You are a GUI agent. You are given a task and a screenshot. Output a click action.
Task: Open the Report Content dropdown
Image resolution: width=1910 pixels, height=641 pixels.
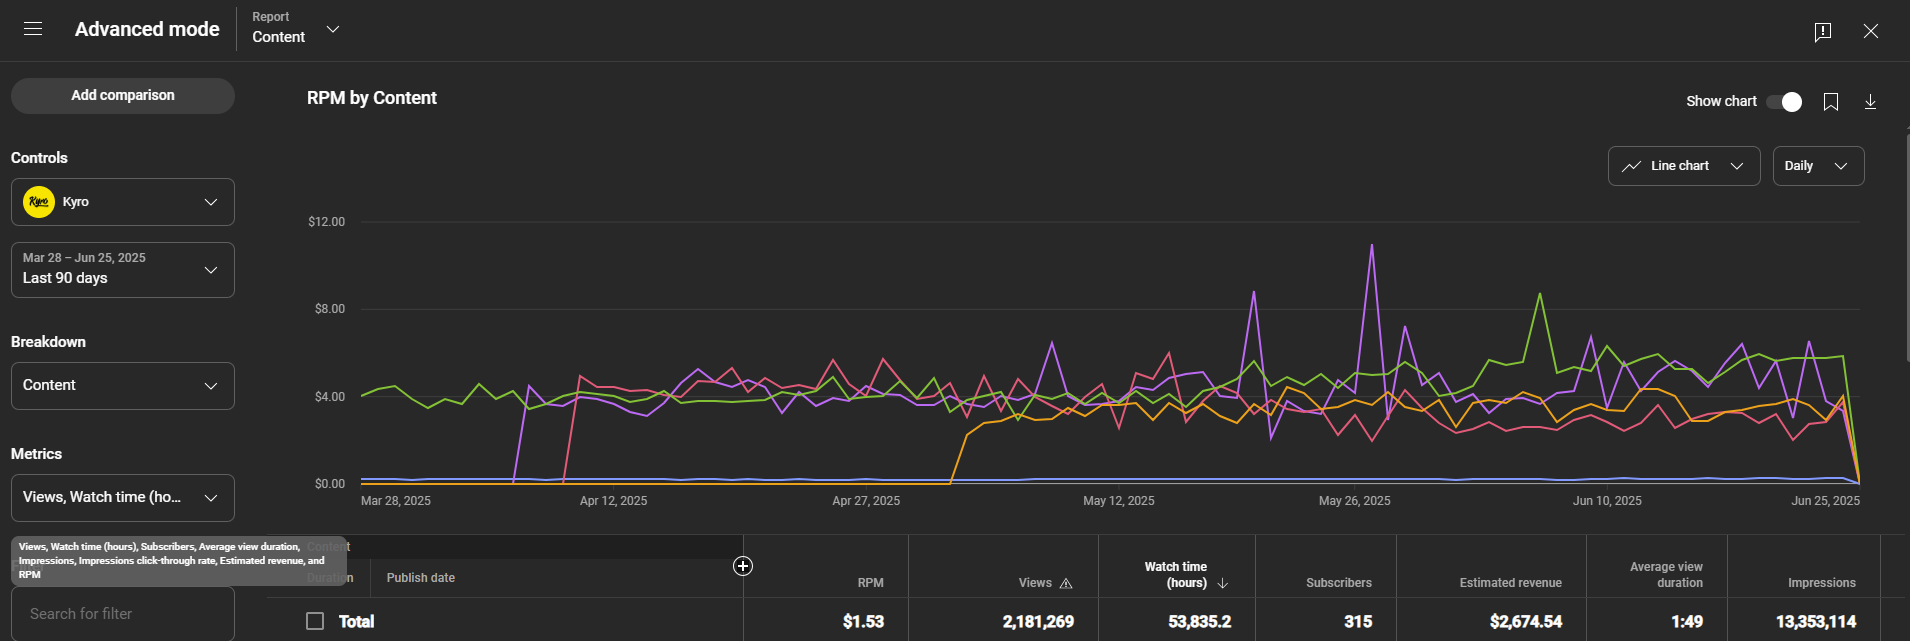coord(296,29)
